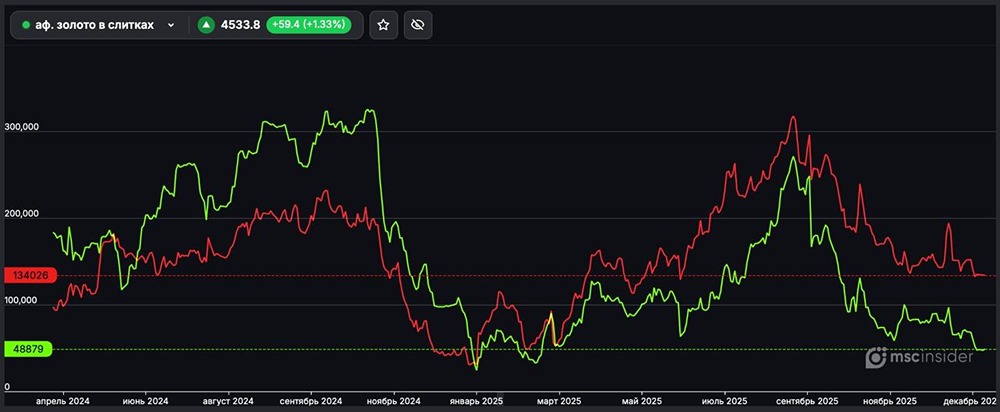The image size is (1000, 412).
Task: Click the 'апрель 2024' time axis label
Action: point(63,400)
